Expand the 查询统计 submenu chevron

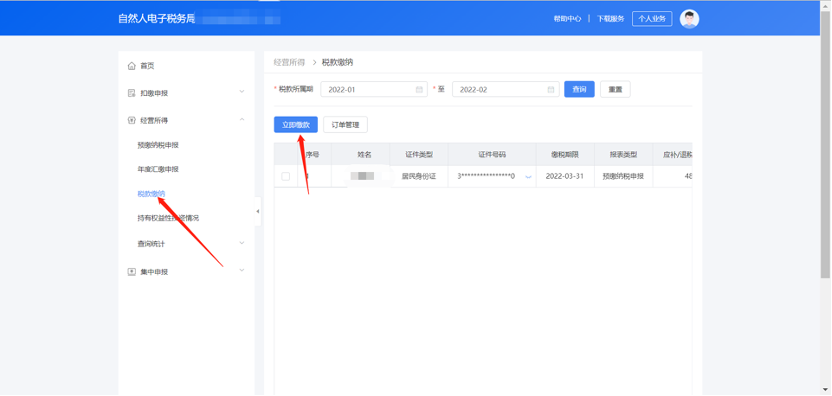click(x=241, y=243)
